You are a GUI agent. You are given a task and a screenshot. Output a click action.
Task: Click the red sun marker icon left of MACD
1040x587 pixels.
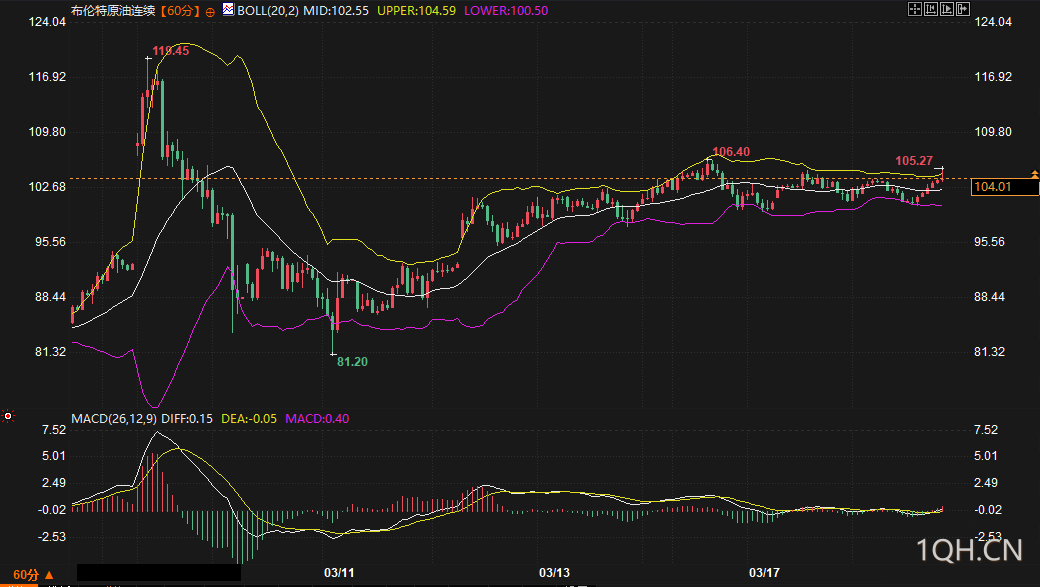tap(8, 416)
